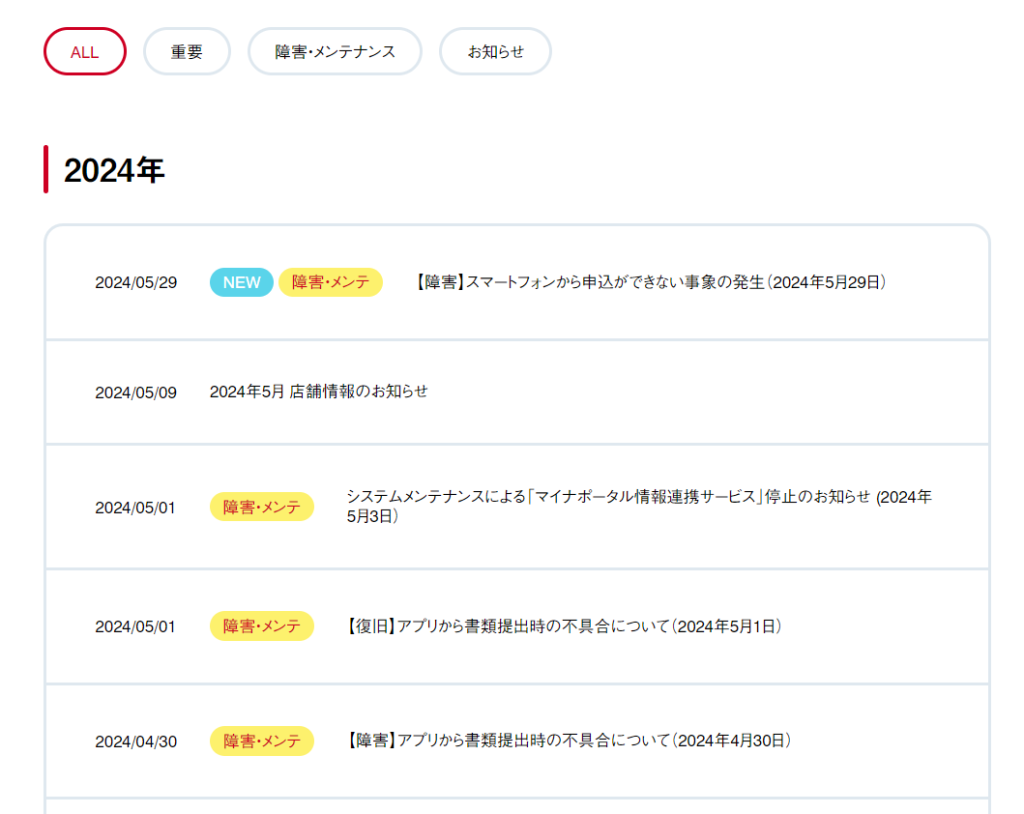
Task: Click the 2024年 section heading
Action: (x=114, y=171)
